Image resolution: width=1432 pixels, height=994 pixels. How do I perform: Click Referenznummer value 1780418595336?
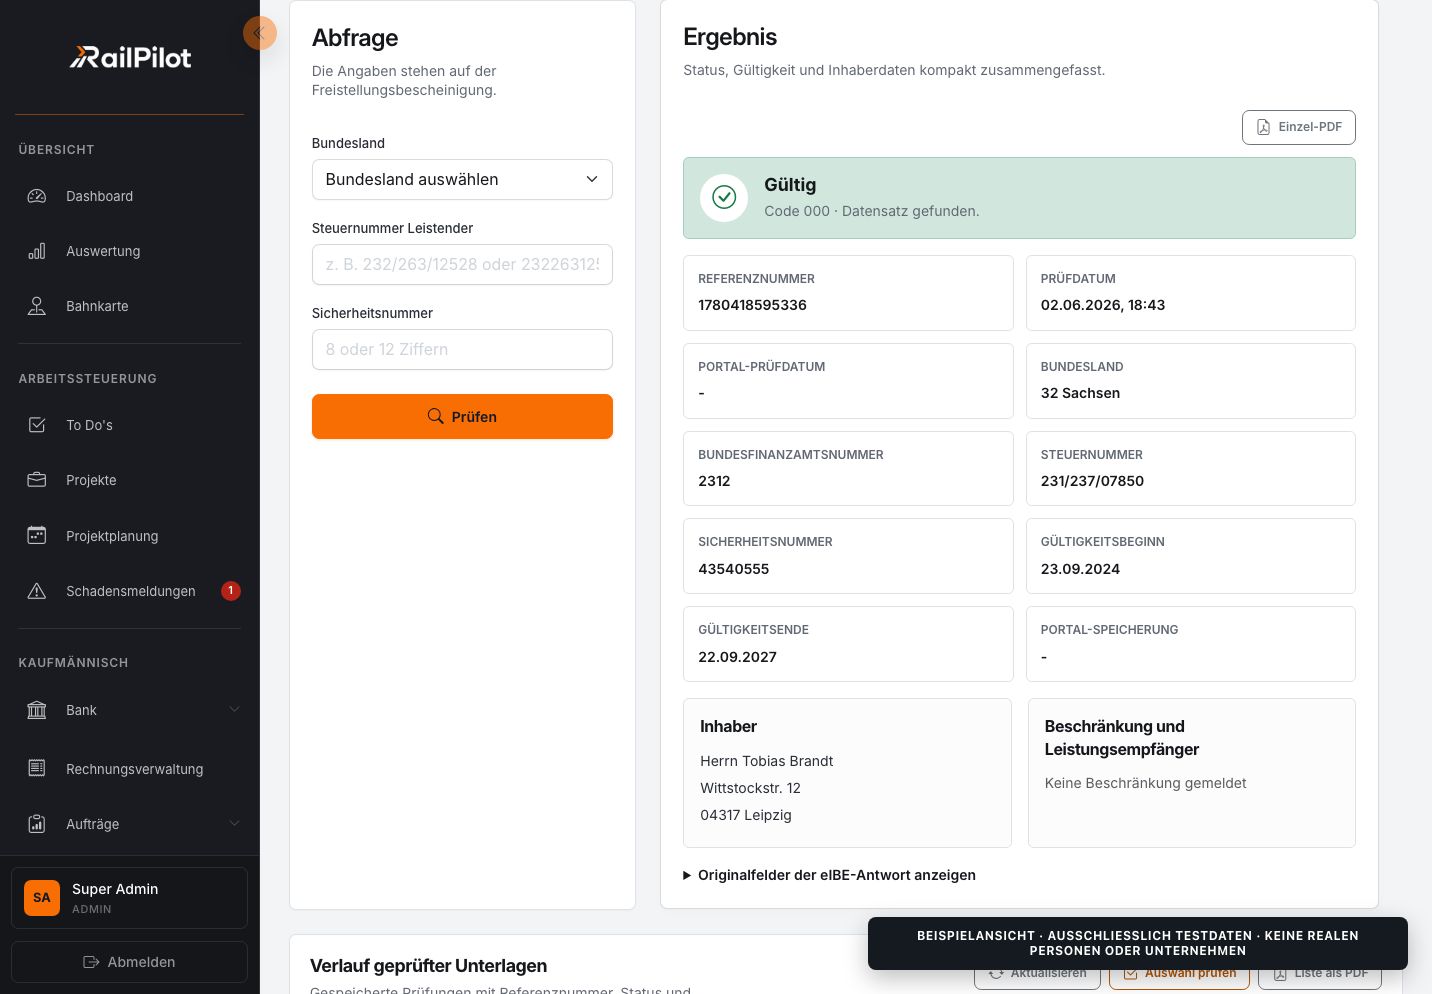pyautogui.click(x=752, y=305)
